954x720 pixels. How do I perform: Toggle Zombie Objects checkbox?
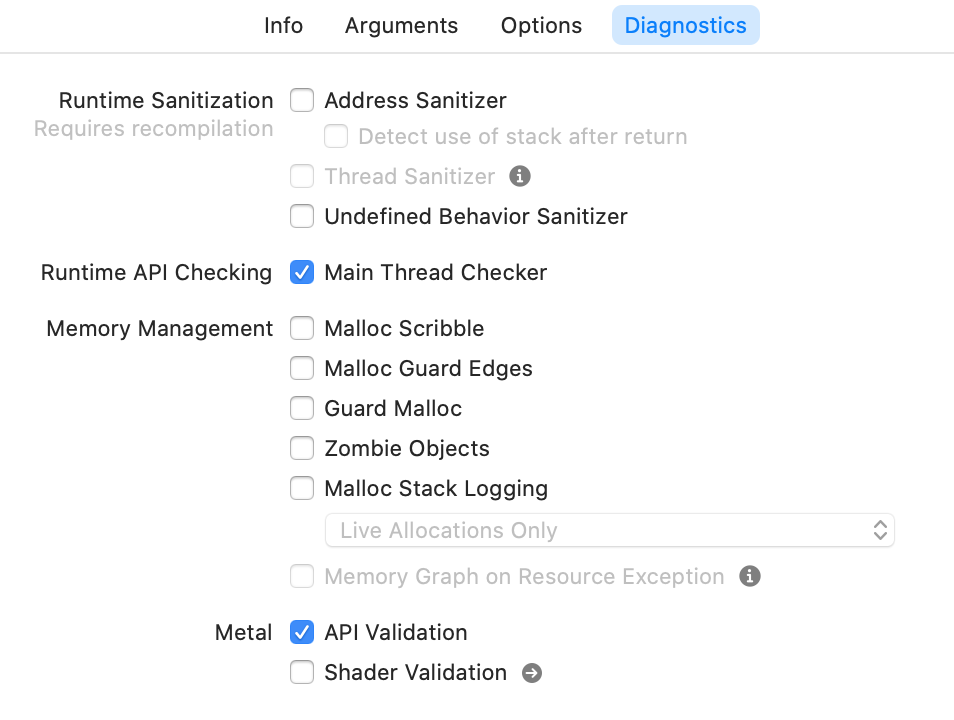point(302,449)
